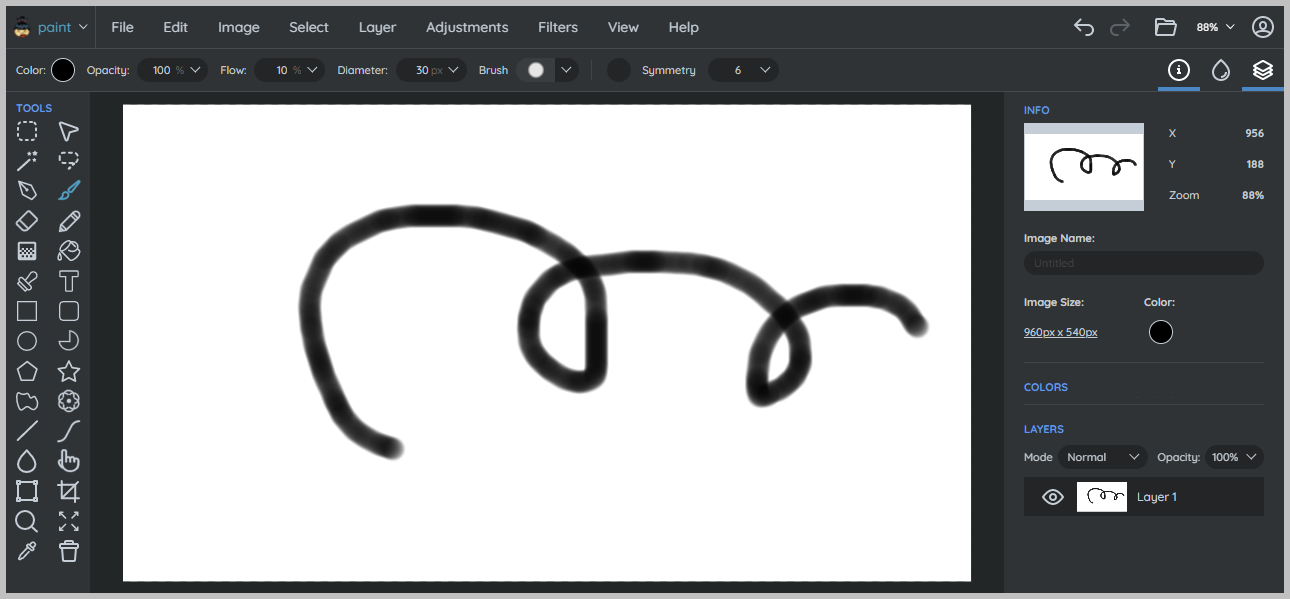The image size is (1290, 599).
Task: Select the Curve tool
Action: 68,431
